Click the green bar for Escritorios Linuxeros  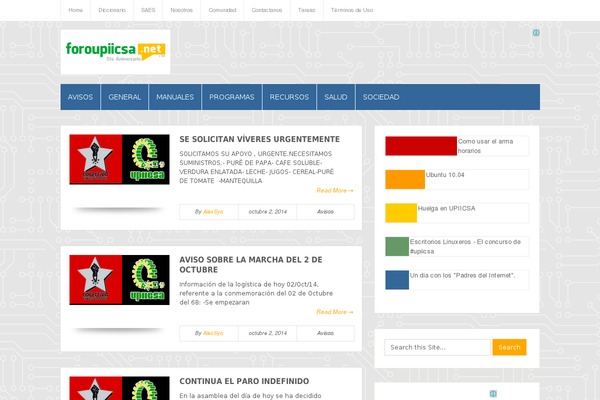pos(397,247)
